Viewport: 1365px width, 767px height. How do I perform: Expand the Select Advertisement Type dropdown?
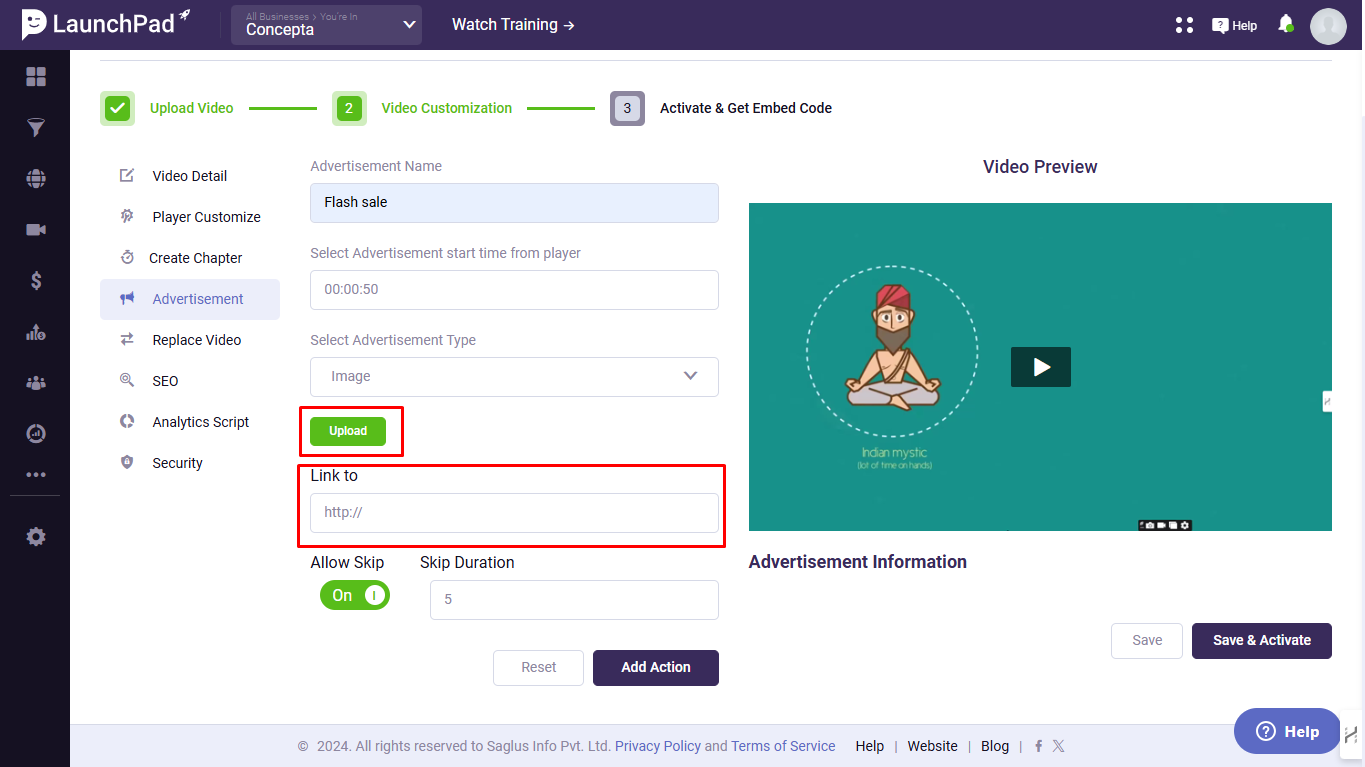514,377
